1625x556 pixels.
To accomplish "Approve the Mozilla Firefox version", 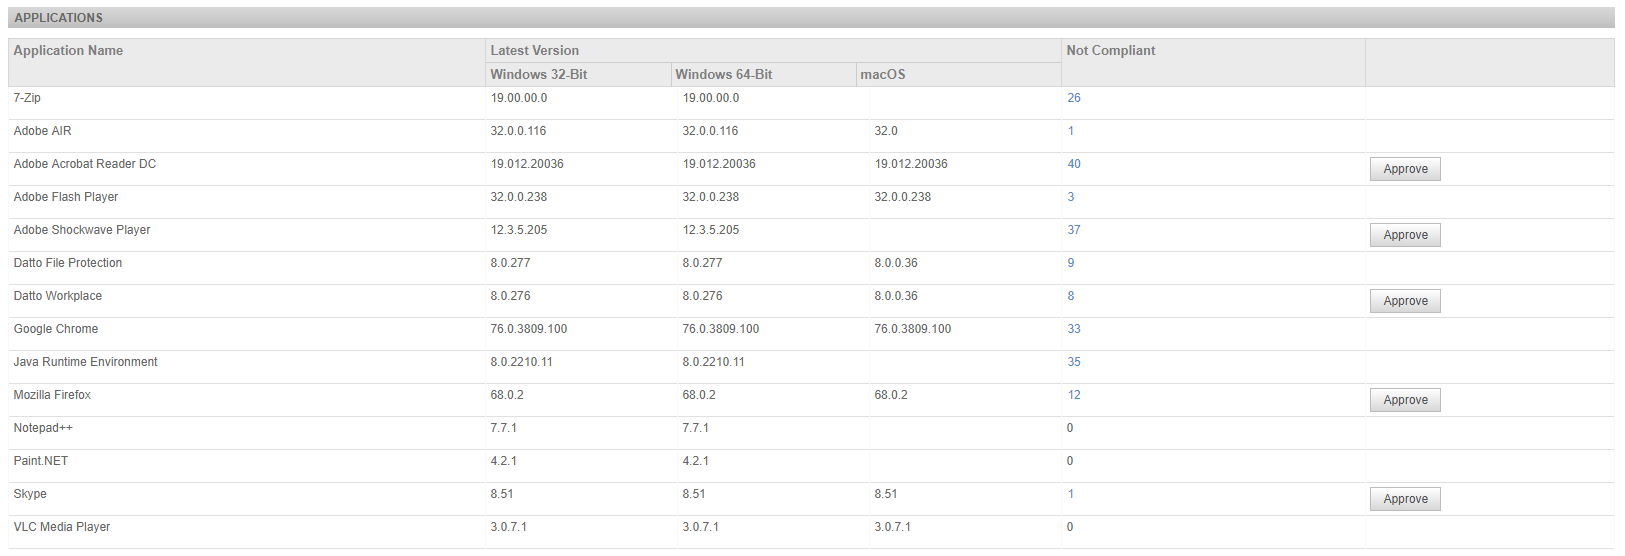I will (1405, 400).
